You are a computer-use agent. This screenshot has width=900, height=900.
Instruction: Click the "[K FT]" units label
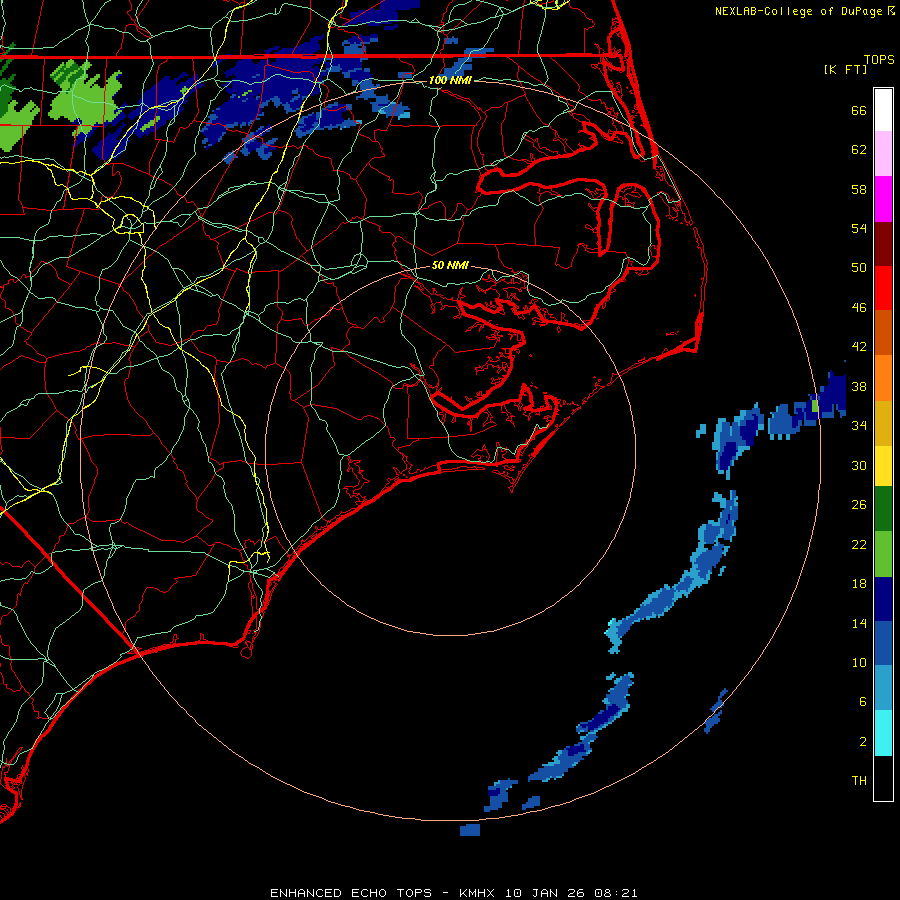pyautogui.click(x=845, y=69)
